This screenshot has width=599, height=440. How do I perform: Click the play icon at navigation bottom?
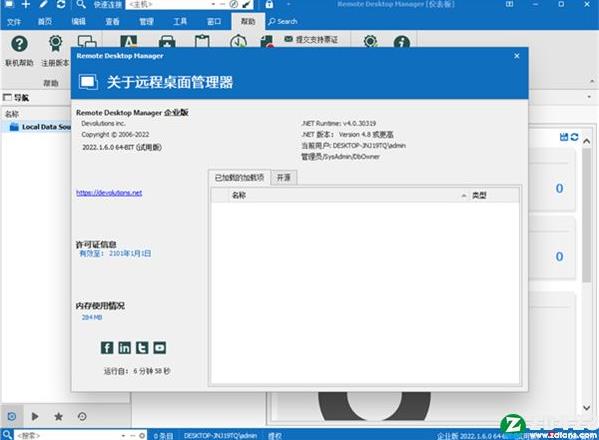35,416
